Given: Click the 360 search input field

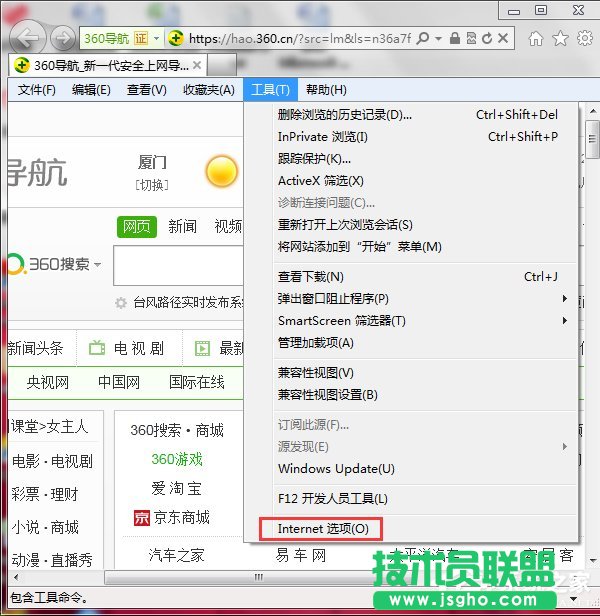Looking at the screenshot, I should click(x=179, y=266).
